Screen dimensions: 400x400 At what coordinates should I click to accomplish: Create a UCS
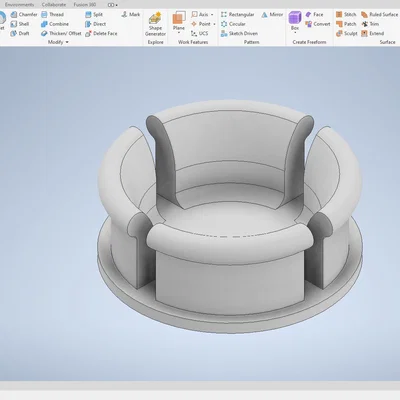pyautogui.click(x=199, y=33)
